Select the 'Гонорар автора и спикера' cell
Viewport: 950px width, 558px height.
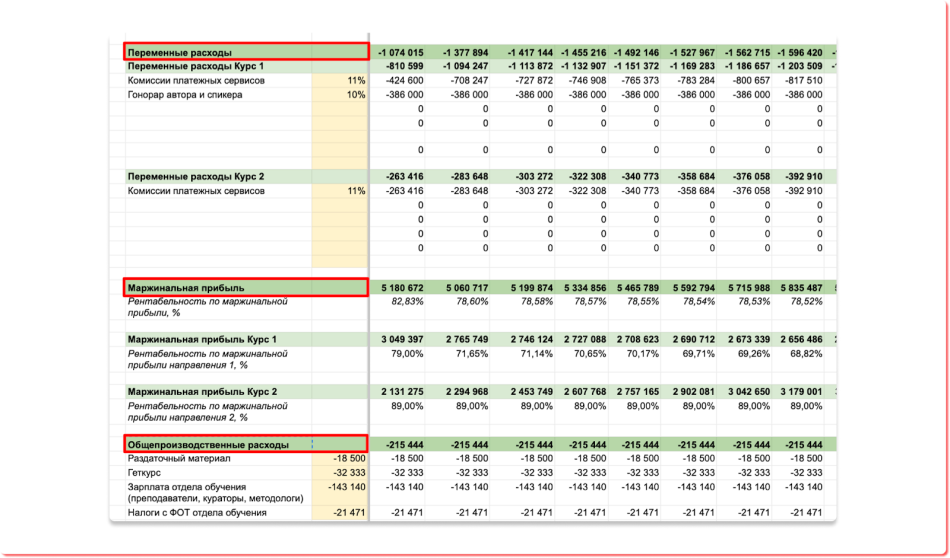click(x=185, y=95)
